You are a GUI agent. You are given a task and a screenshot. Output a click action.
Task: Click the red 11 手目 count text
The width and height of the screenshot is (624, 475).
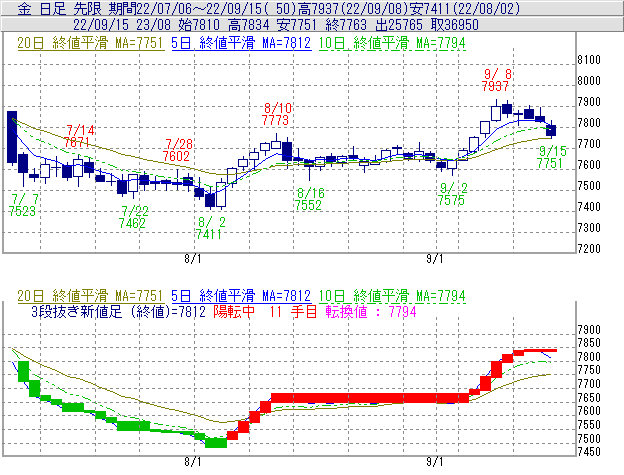293,311
